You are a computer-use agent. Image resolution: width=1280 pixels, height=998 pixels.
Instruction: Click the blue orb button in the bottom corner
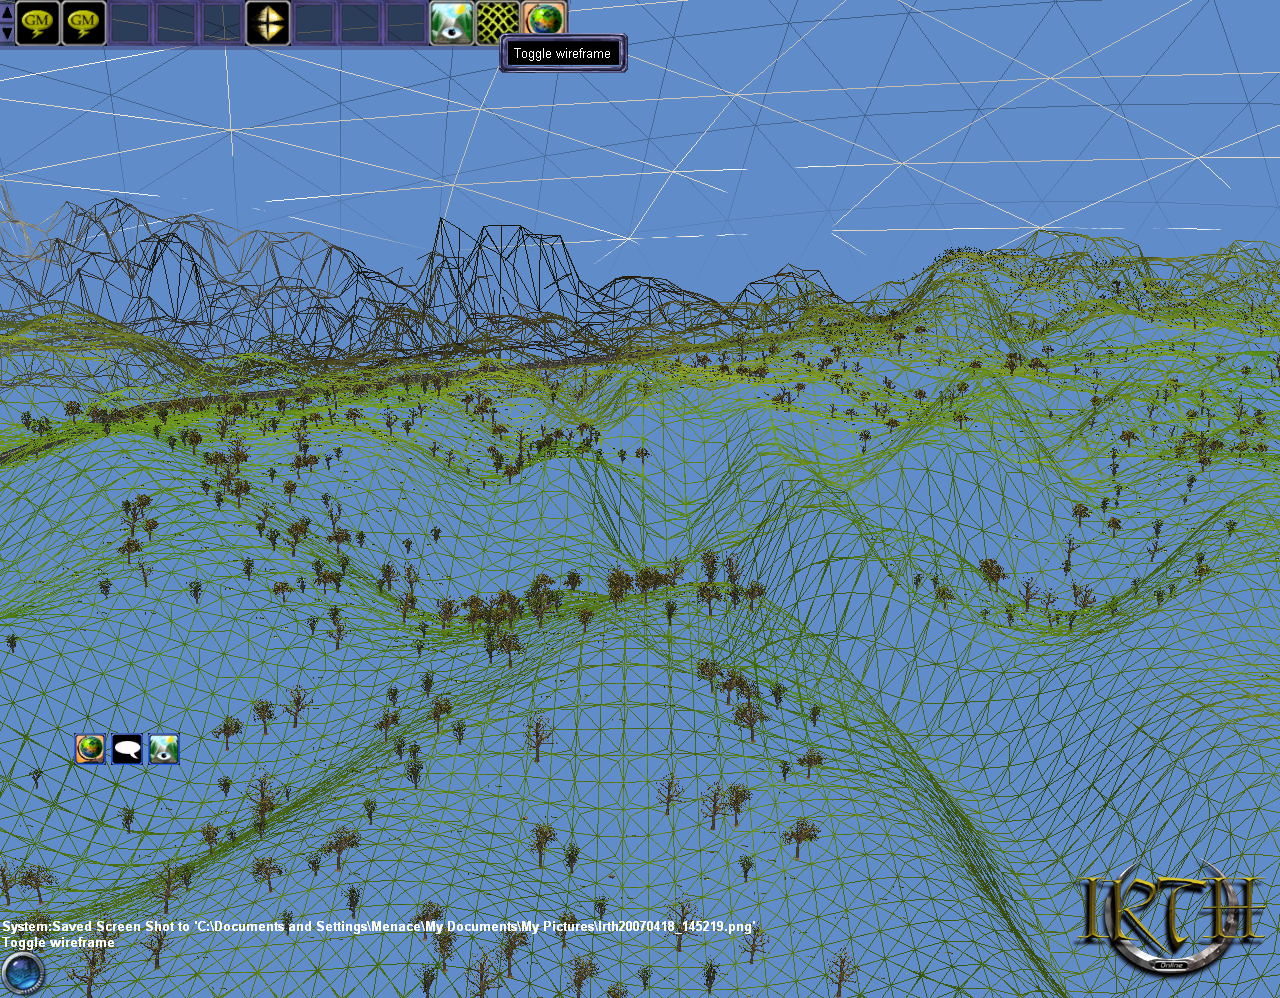(x=22, y=973)
